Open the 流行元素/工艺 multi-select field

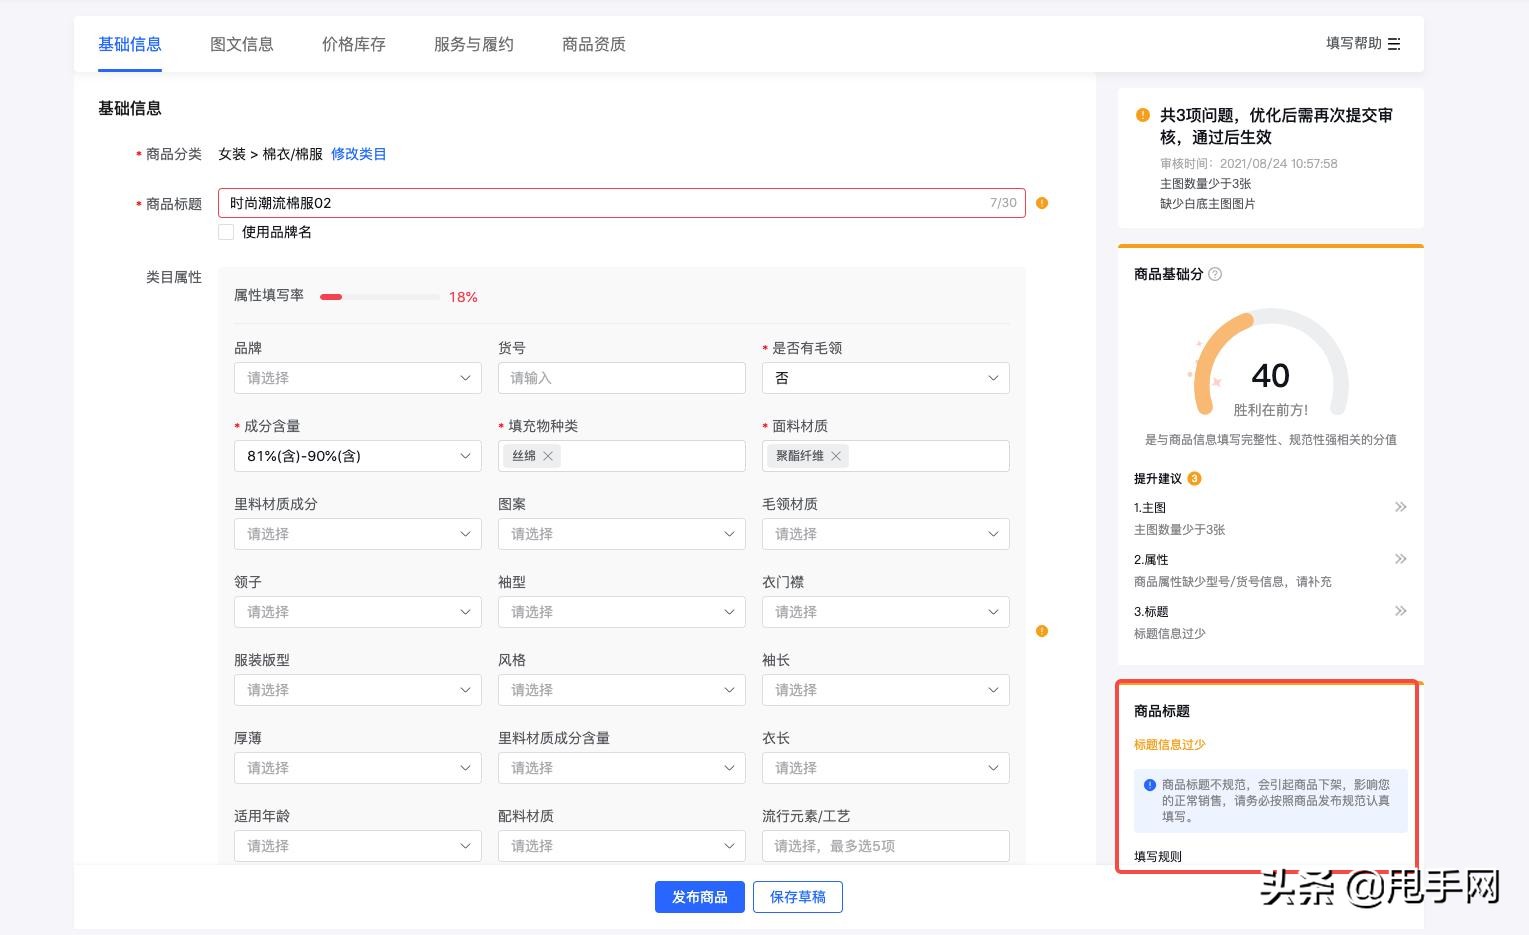coord(885,846)
